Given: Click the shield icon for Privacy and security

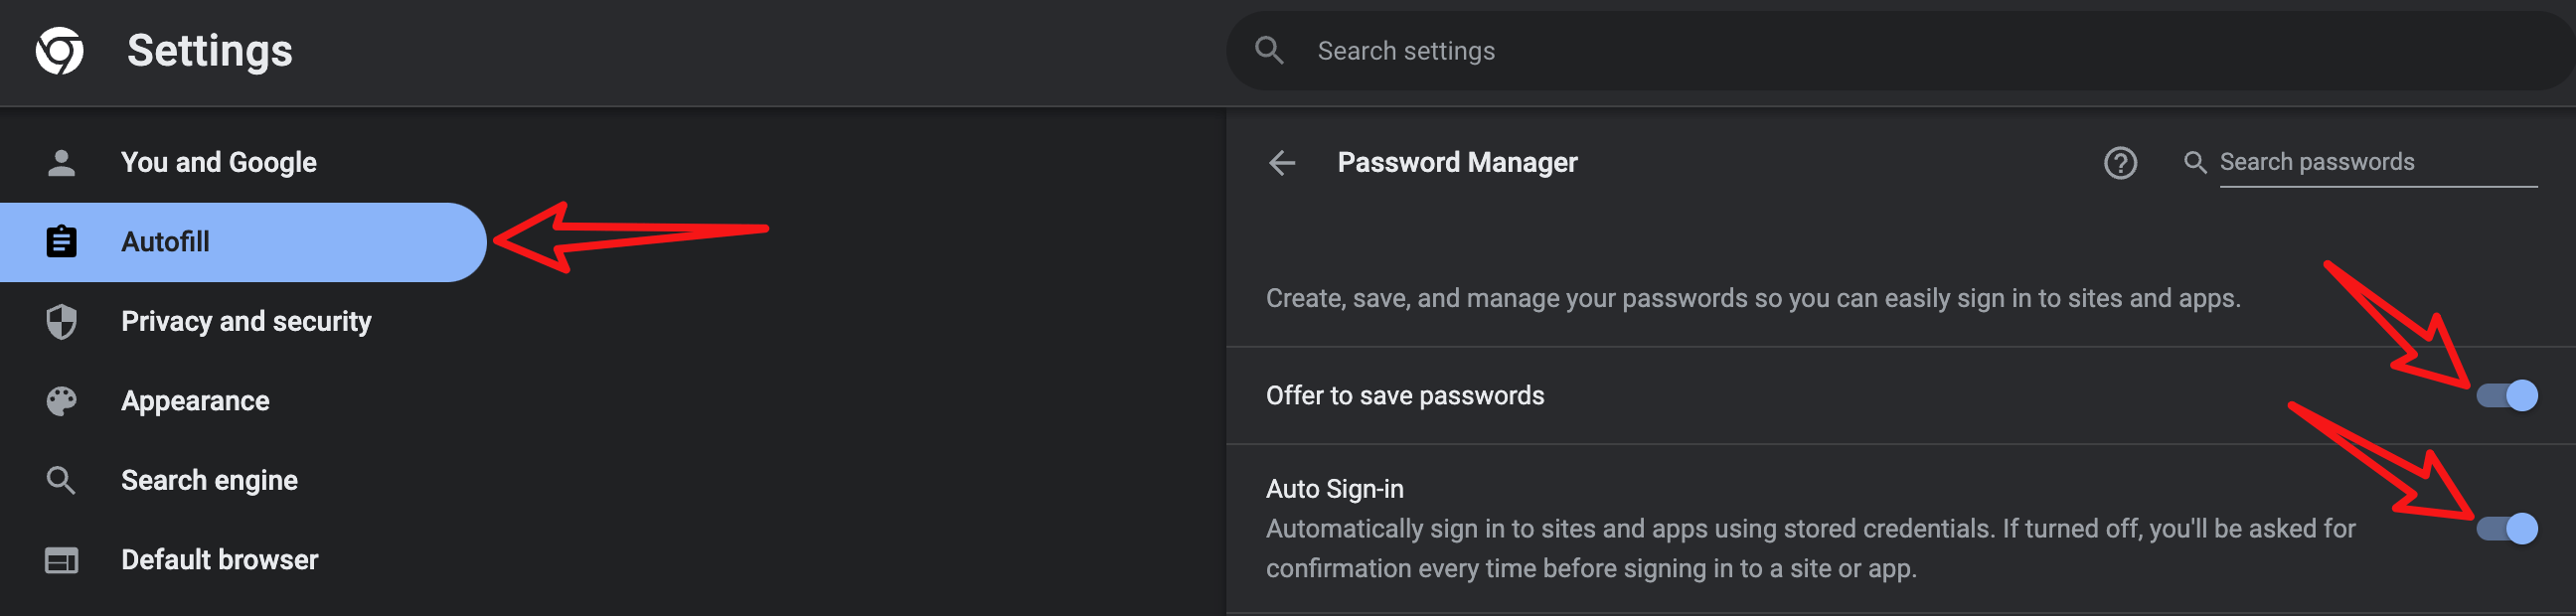Looking at the screenshot, I should (x=61, y=321).
